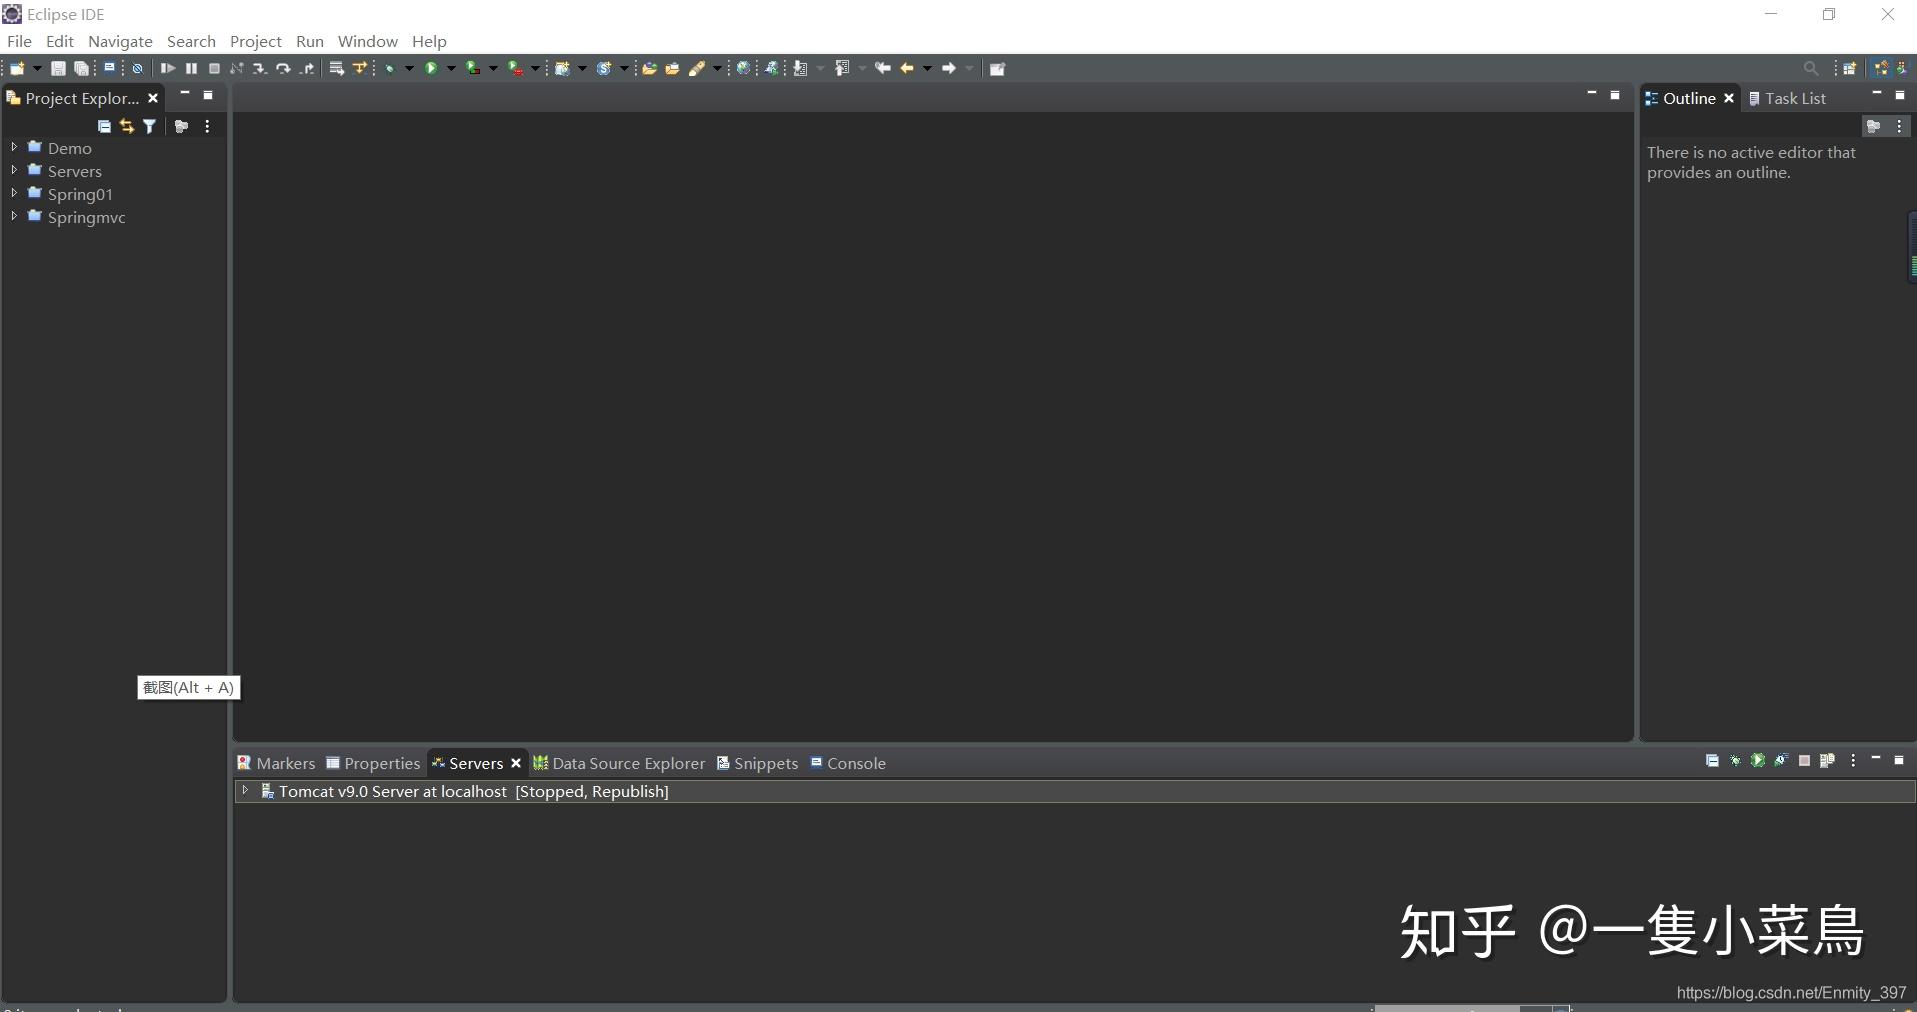The width and height of the screenshot is (1917, 1012).
Task: Close the Outline view tab
Action: pos(1728,98)
